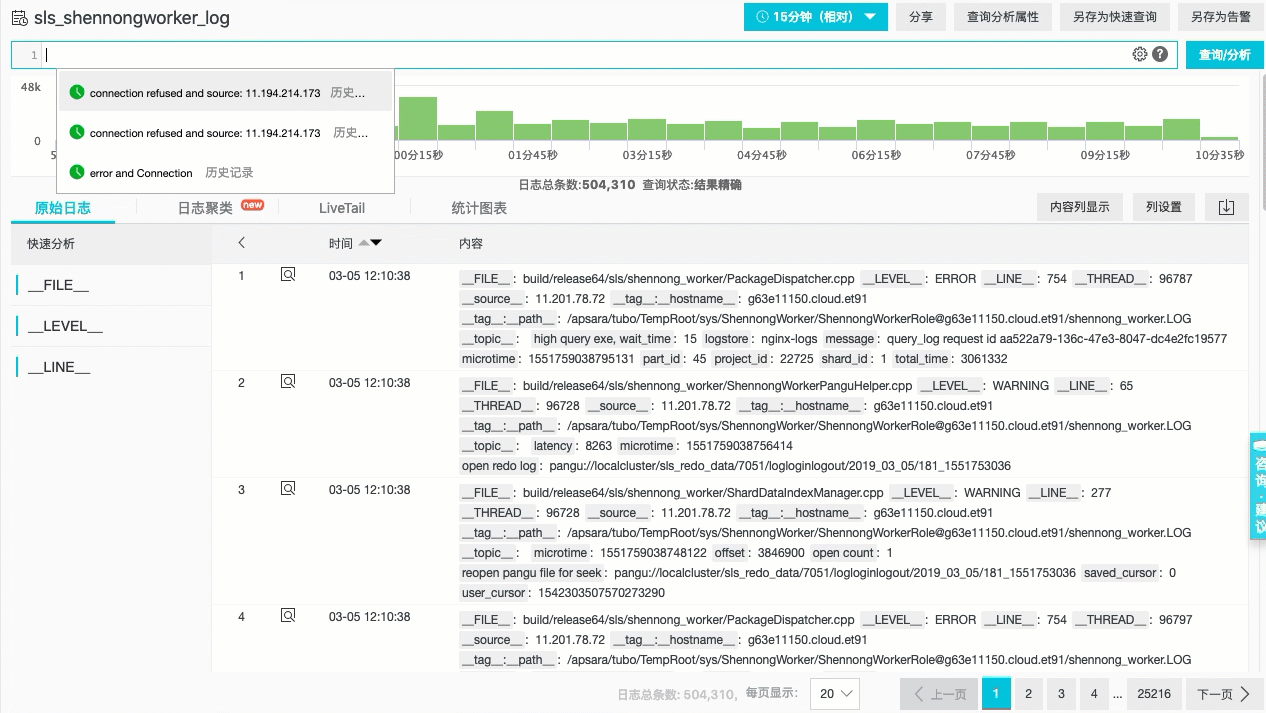Screen dimensions: 1266x713
Task: Click the help question mark icon
Action: click(x=1160, y=55)
